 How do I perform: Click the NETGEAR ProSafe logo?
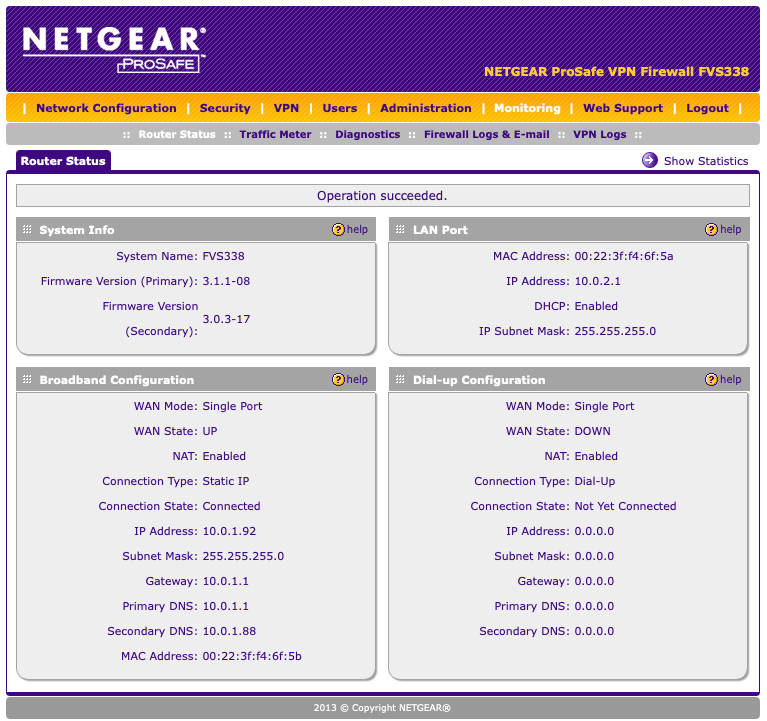tap(113, 49)
